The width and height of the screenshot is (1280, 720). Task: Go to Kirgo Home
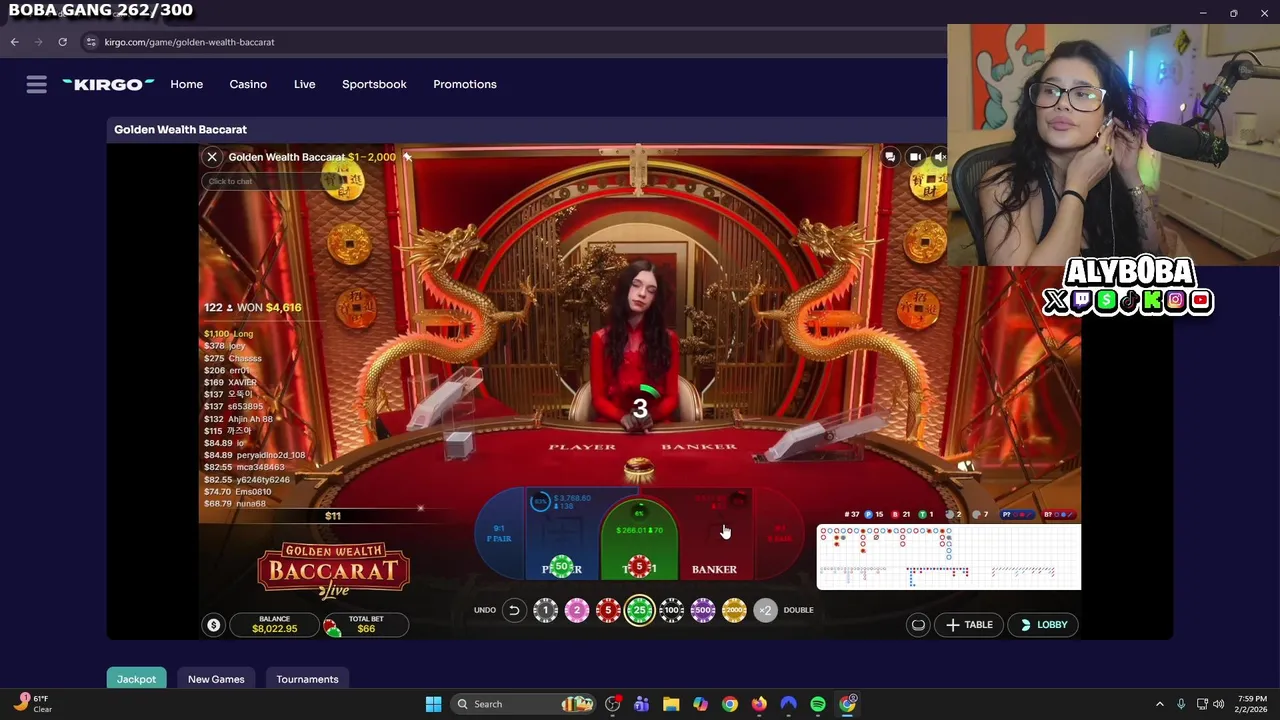[186, 85]
